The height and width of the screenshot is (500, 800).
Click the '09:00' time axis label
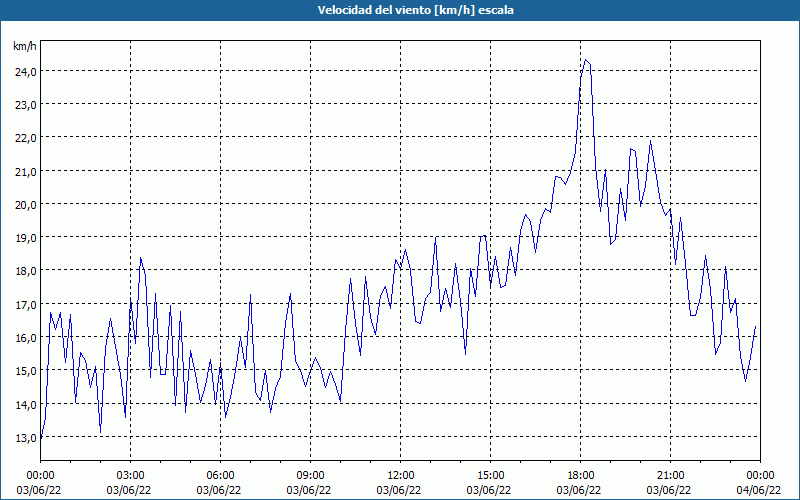[x=310, y=476]
